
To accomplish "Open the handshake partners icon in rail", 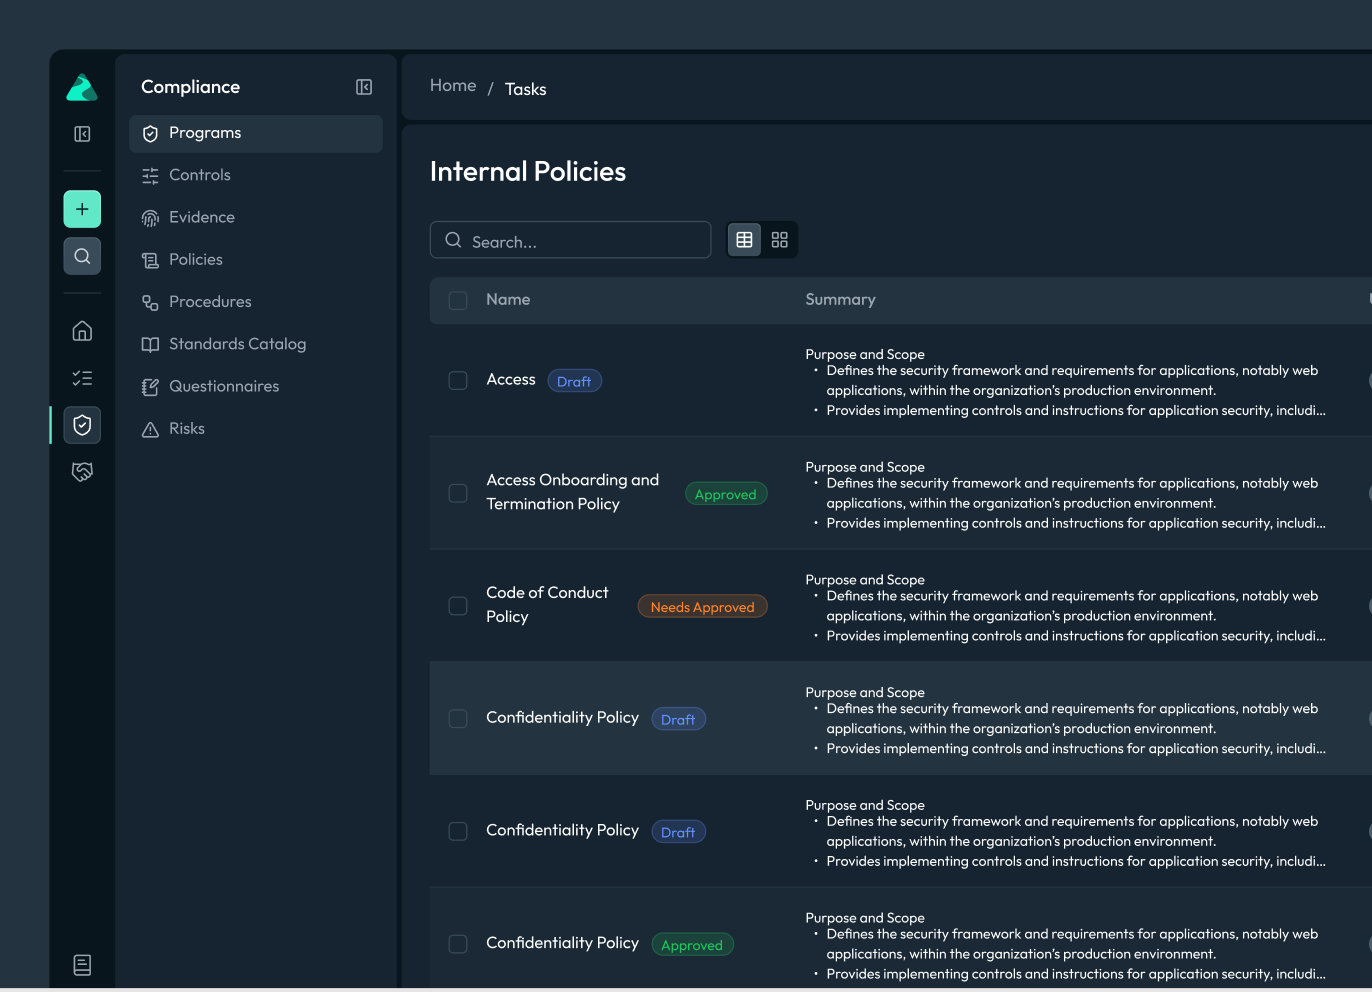I will 82,472.
